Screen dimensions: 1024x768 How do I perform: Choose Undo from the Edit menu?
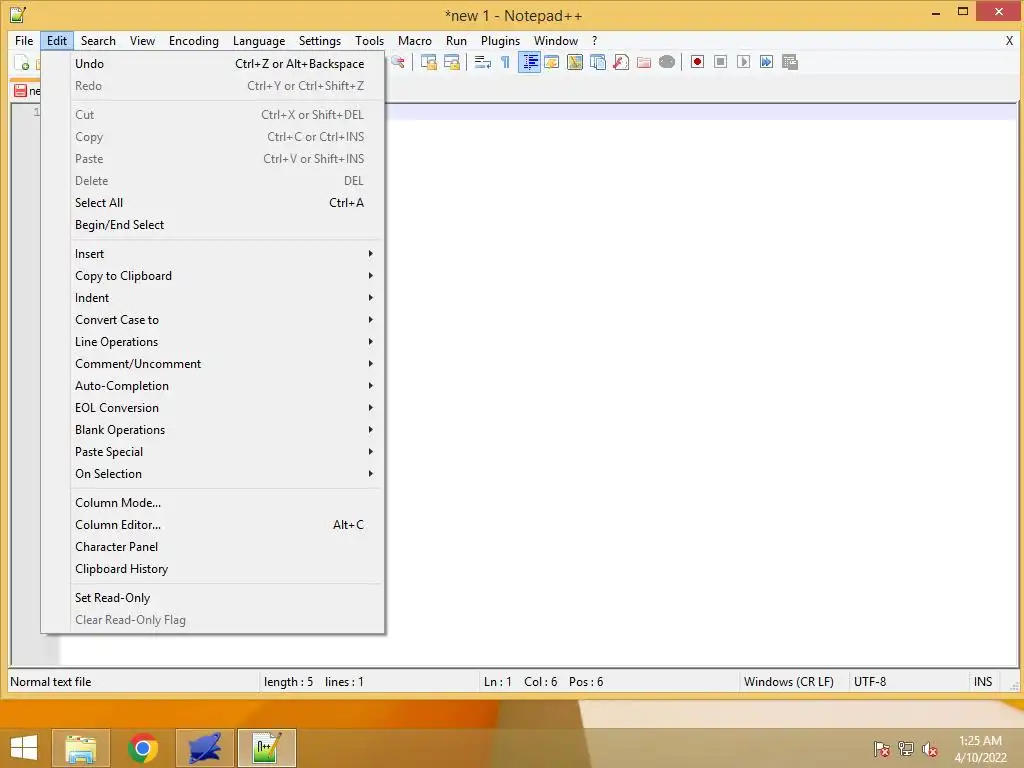pyautogui.click(x=226, y=64)
